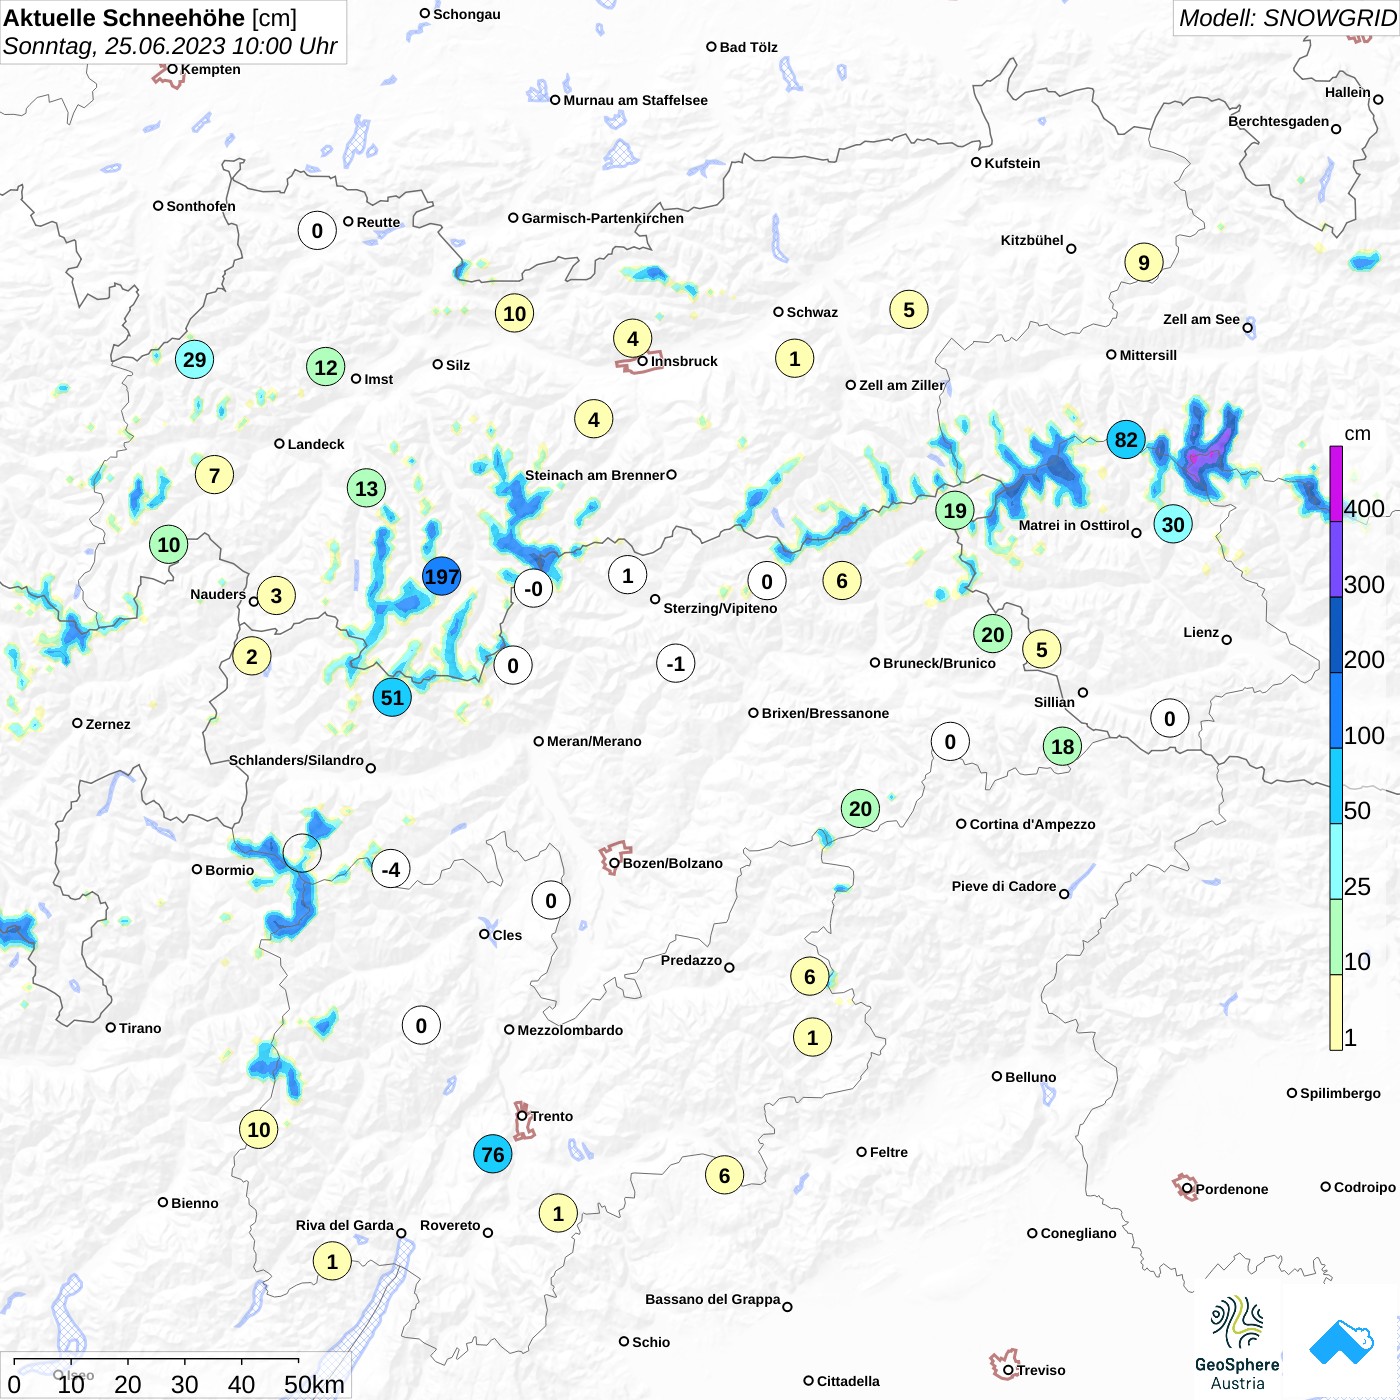Screen dimensions: 1400x1400
Task: Click the 'Aktuelle Schneehöhe [cm]' title
Action: click(x=150, y=18)
